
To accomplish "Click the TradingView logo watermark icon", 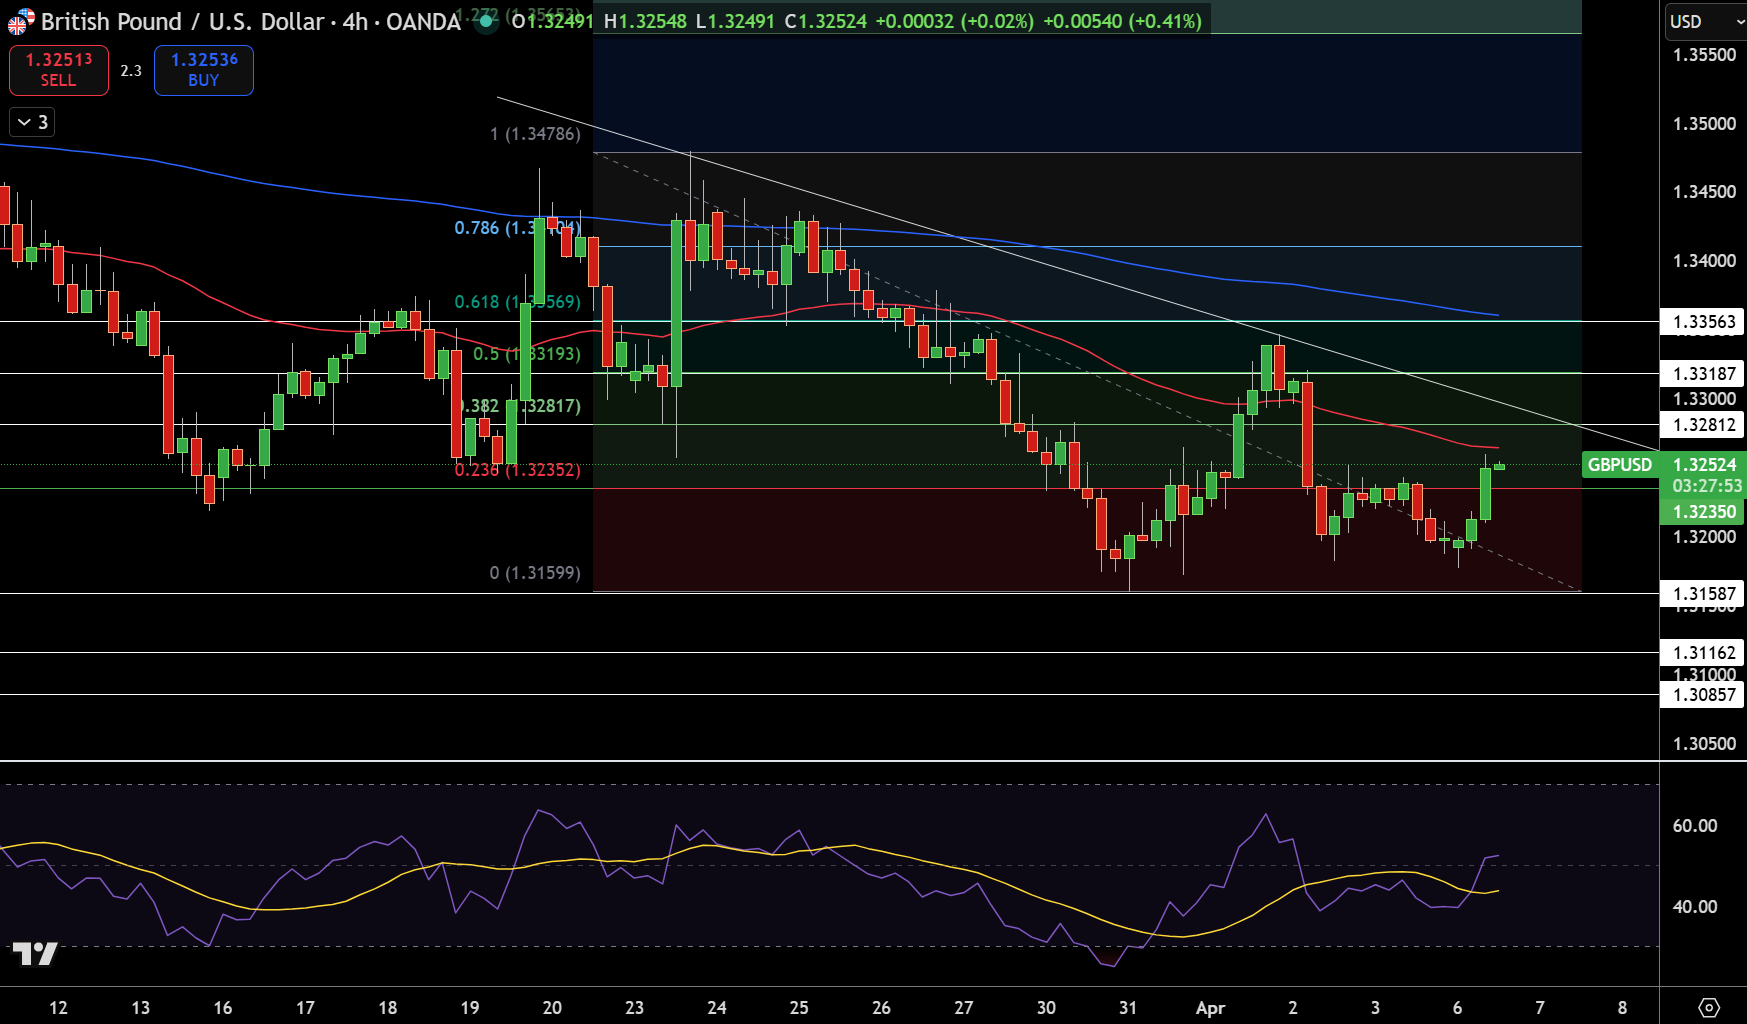I will [x=35, y=954].
